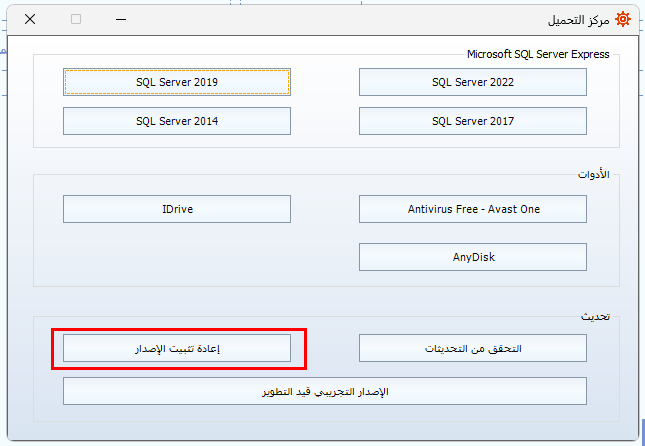Click إعادة تثبيت الإصدار button

click(177, 348)
